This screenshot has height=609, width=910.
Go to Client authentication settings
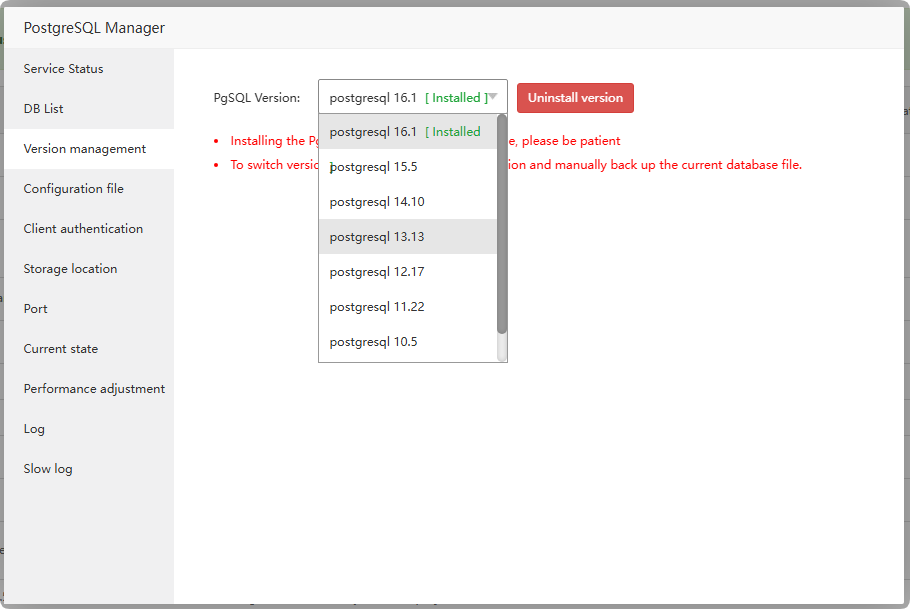click(x=89, y=229)
